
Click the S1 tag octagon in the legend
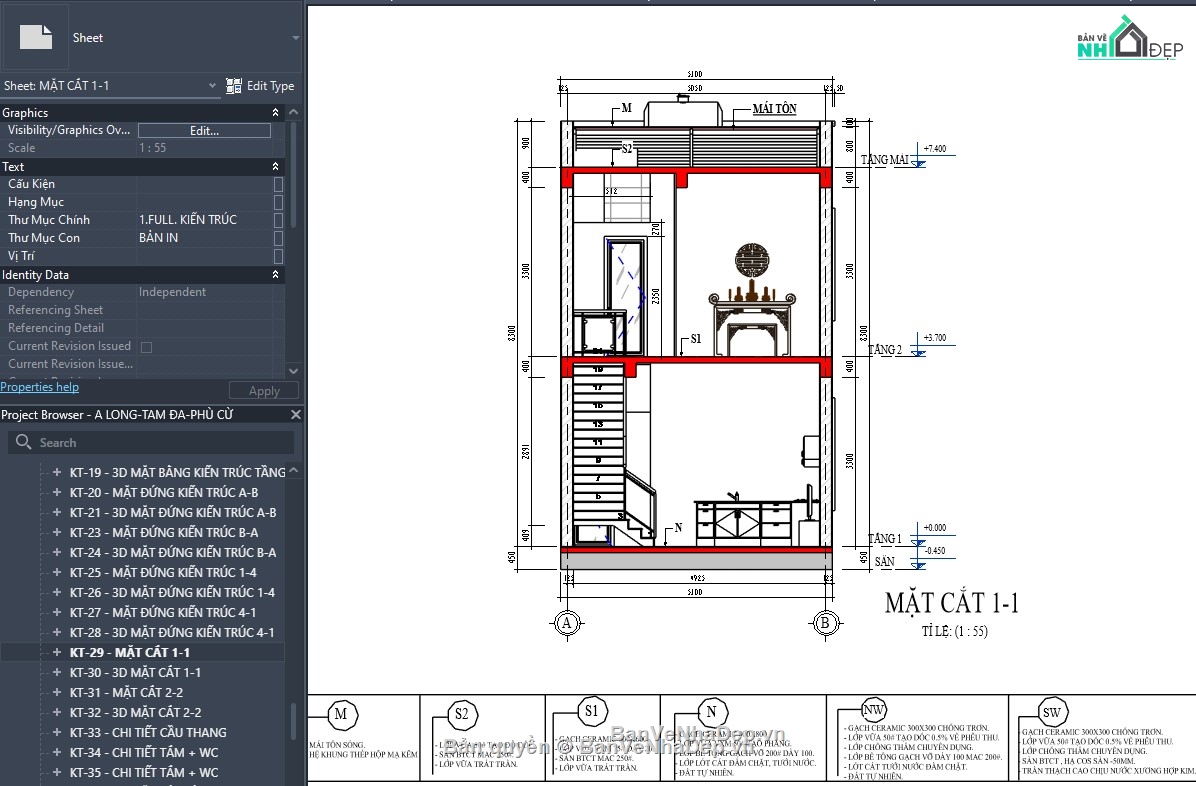pyautogui.click(x=592, y=711)
